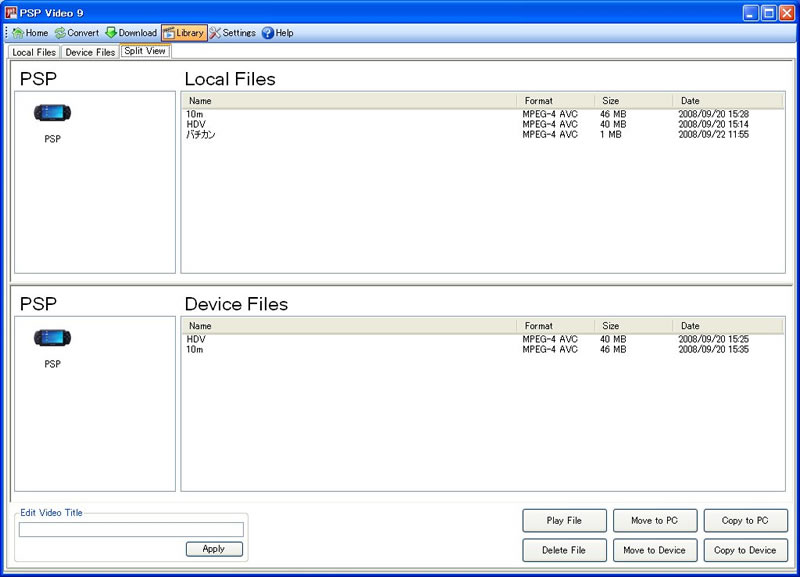The width and height of the screenshot is (800, 577).
Task: Click the 2008/09/20 15:14 date cell
Action: [x=714, y=124]
